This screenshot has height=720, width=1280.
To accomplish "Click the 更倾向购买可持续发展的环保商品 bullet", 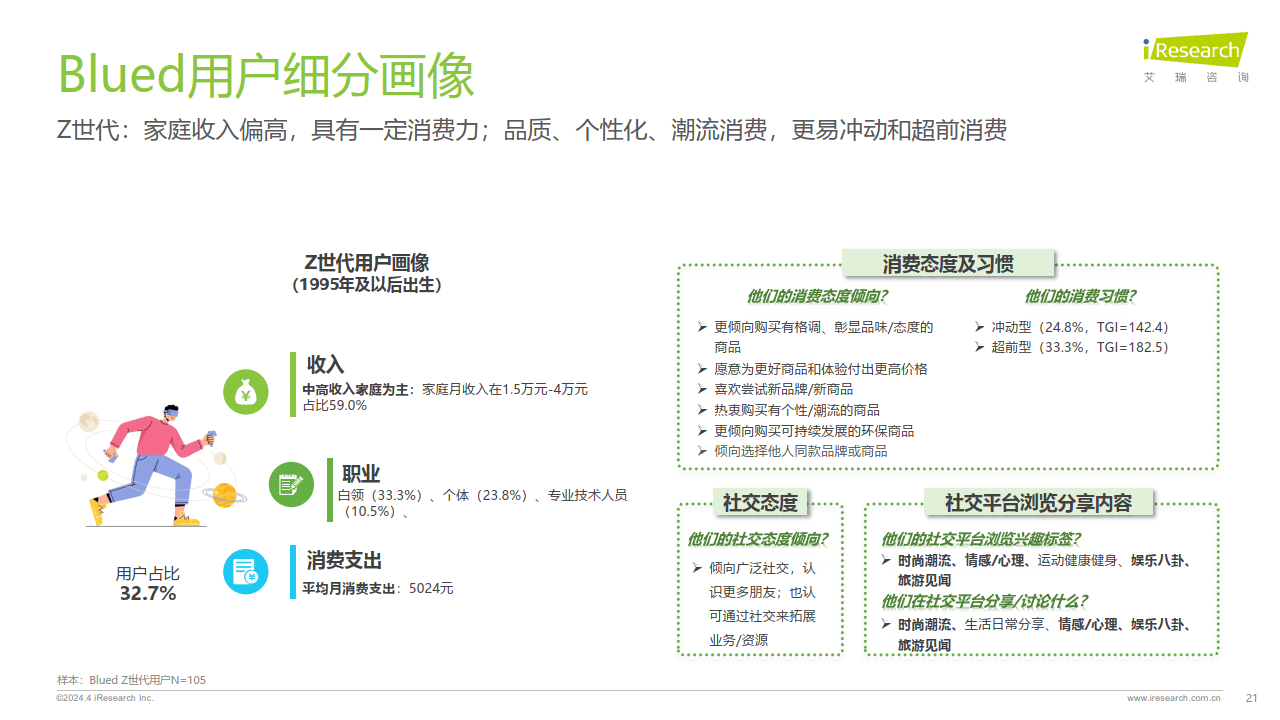I will click(x=806, y=431).
